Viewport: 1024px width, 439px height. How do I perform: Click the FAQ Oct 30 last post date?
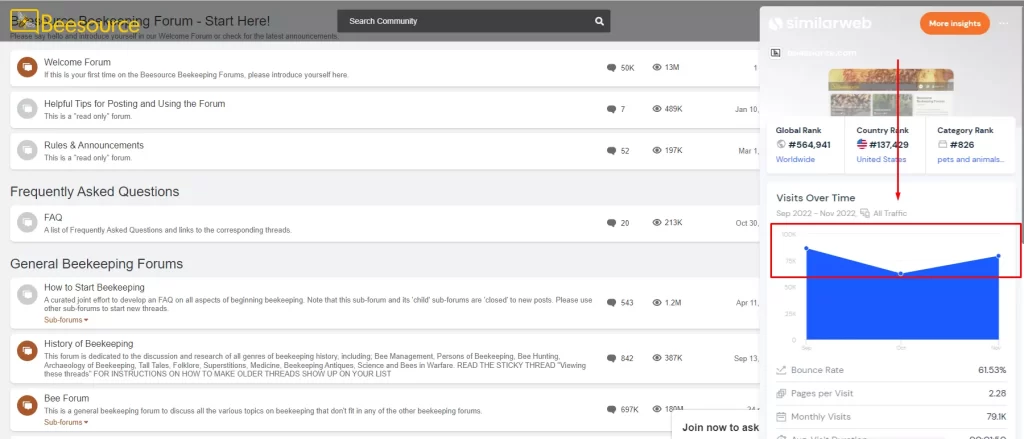click(x=746, y=223)
